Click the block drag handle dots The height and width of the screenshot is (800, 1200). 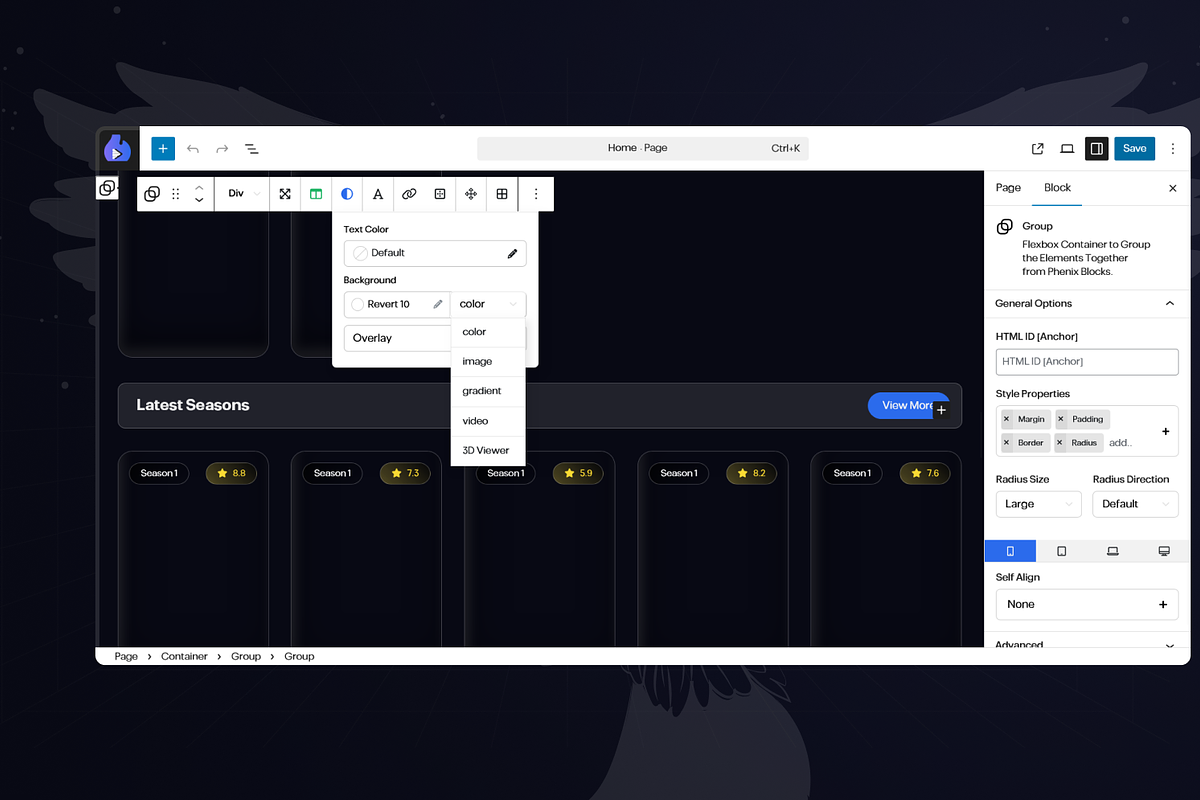click(176, 194)
